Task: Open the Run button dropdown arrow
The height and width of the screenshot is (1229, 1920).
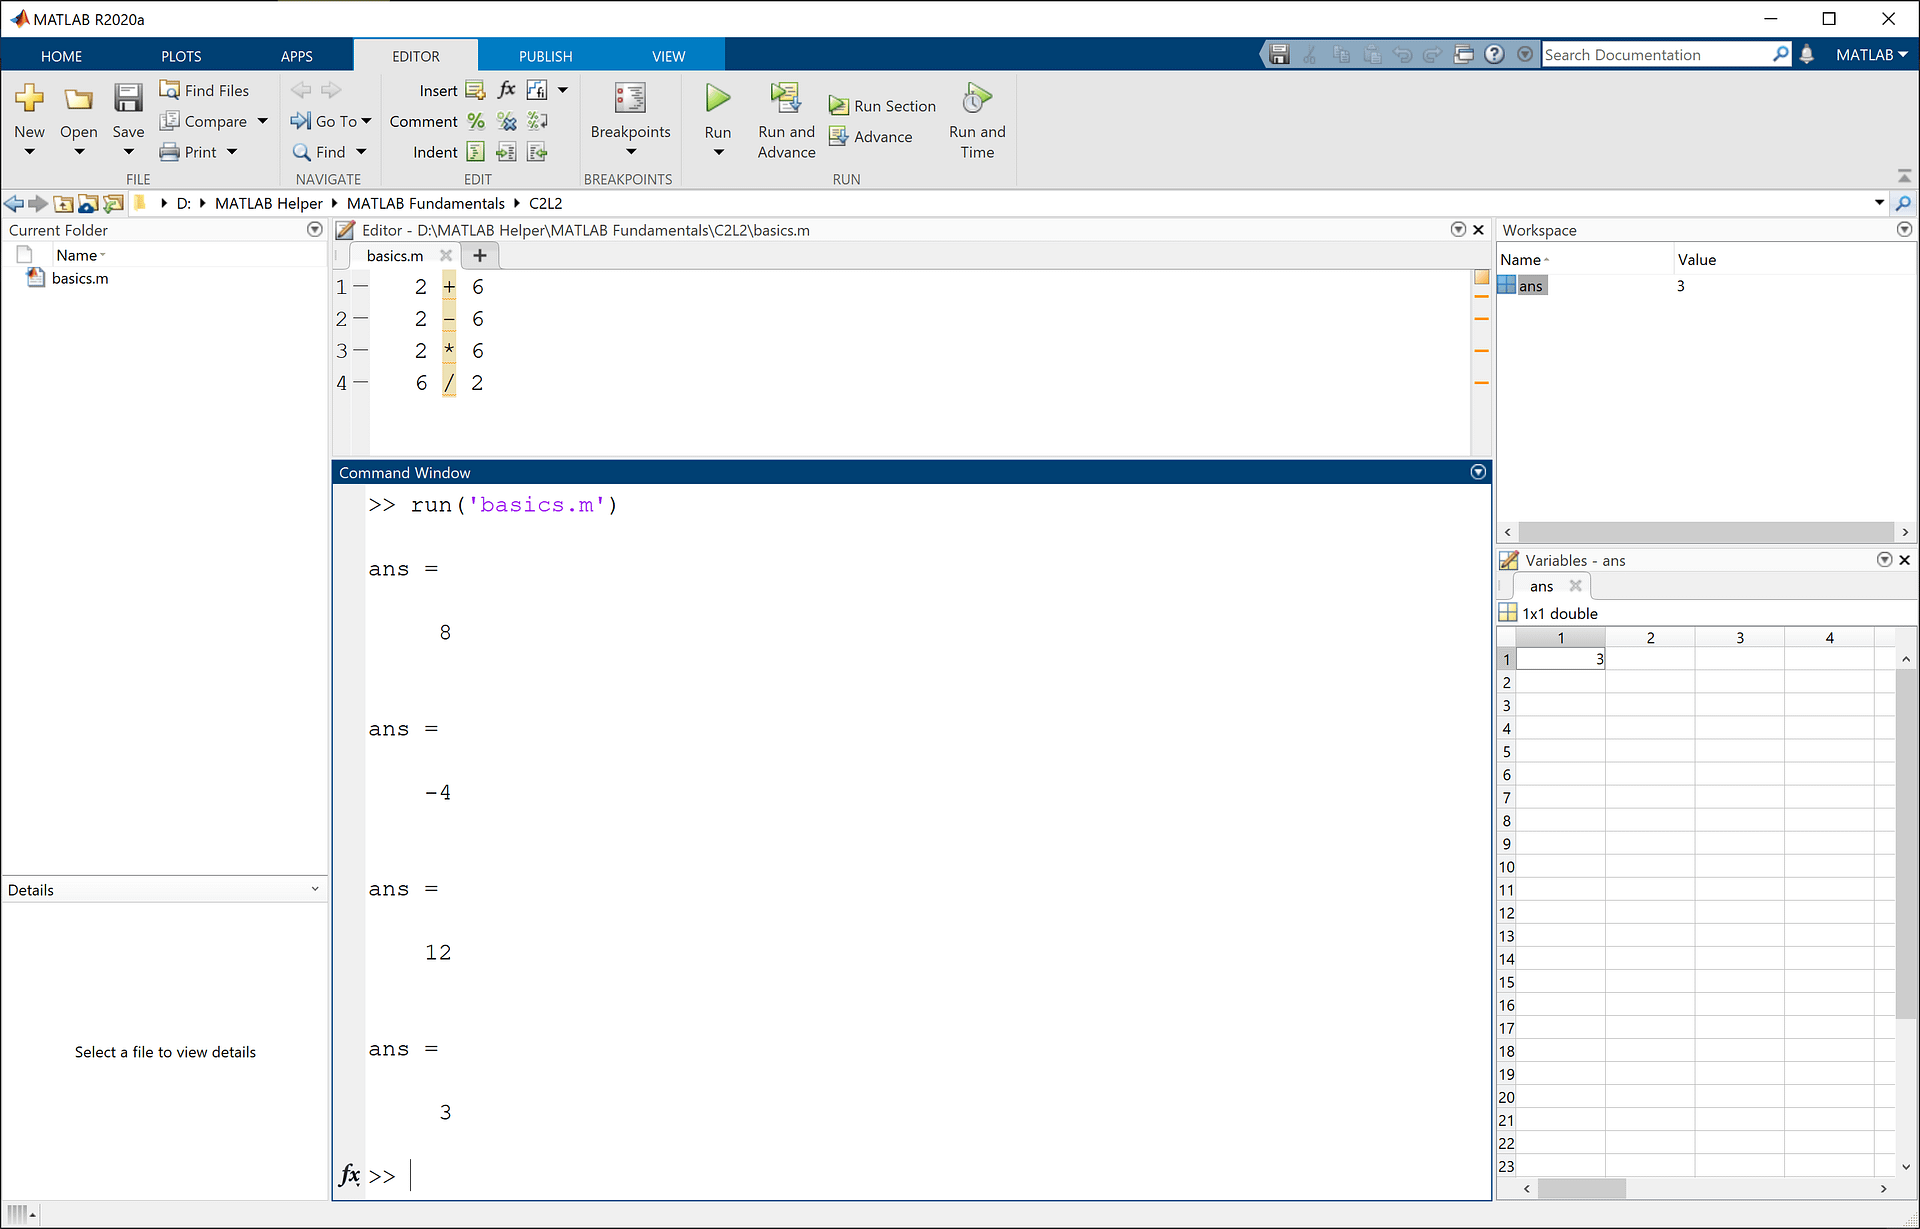Action: (717, 151)
